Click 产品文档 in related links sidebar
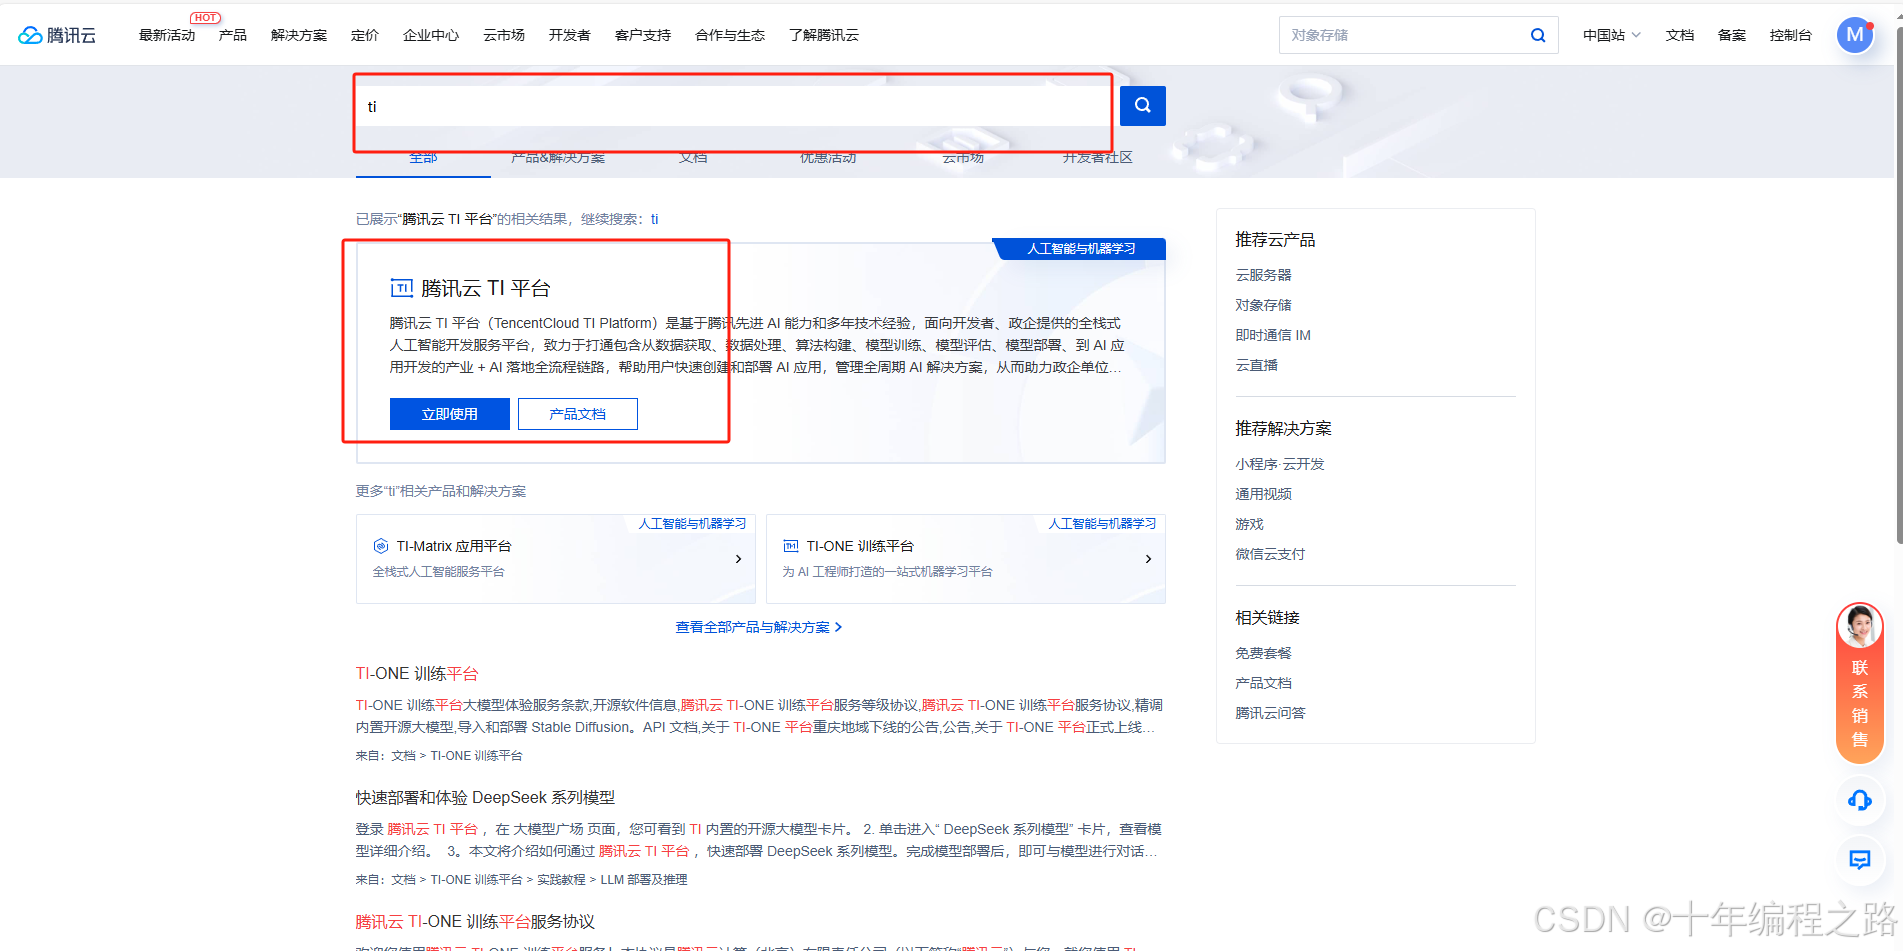This screenshot has height=951, width=1903. click(1263, 683)
